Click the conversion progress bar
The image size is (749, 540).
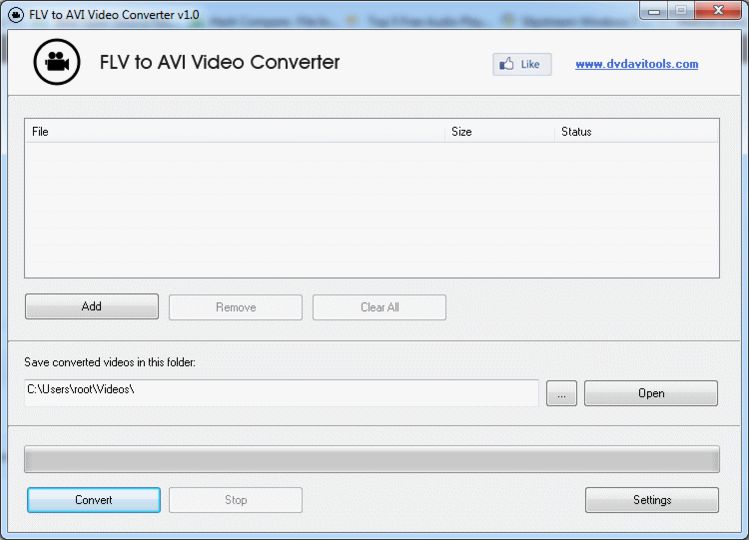pos(372,459)
